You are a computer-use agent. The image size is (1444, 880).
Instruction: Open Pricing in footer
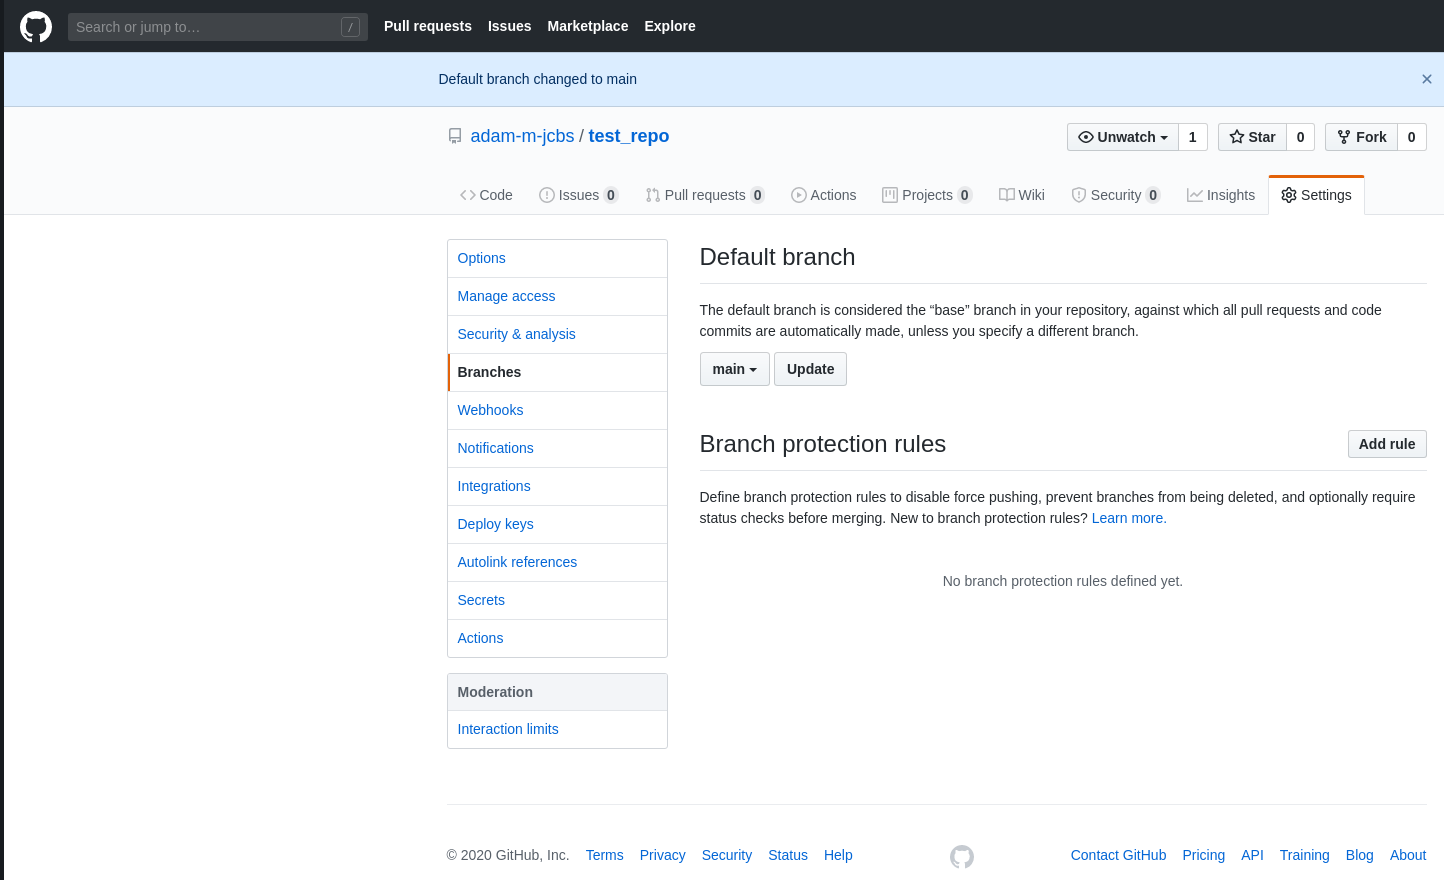1204,855
